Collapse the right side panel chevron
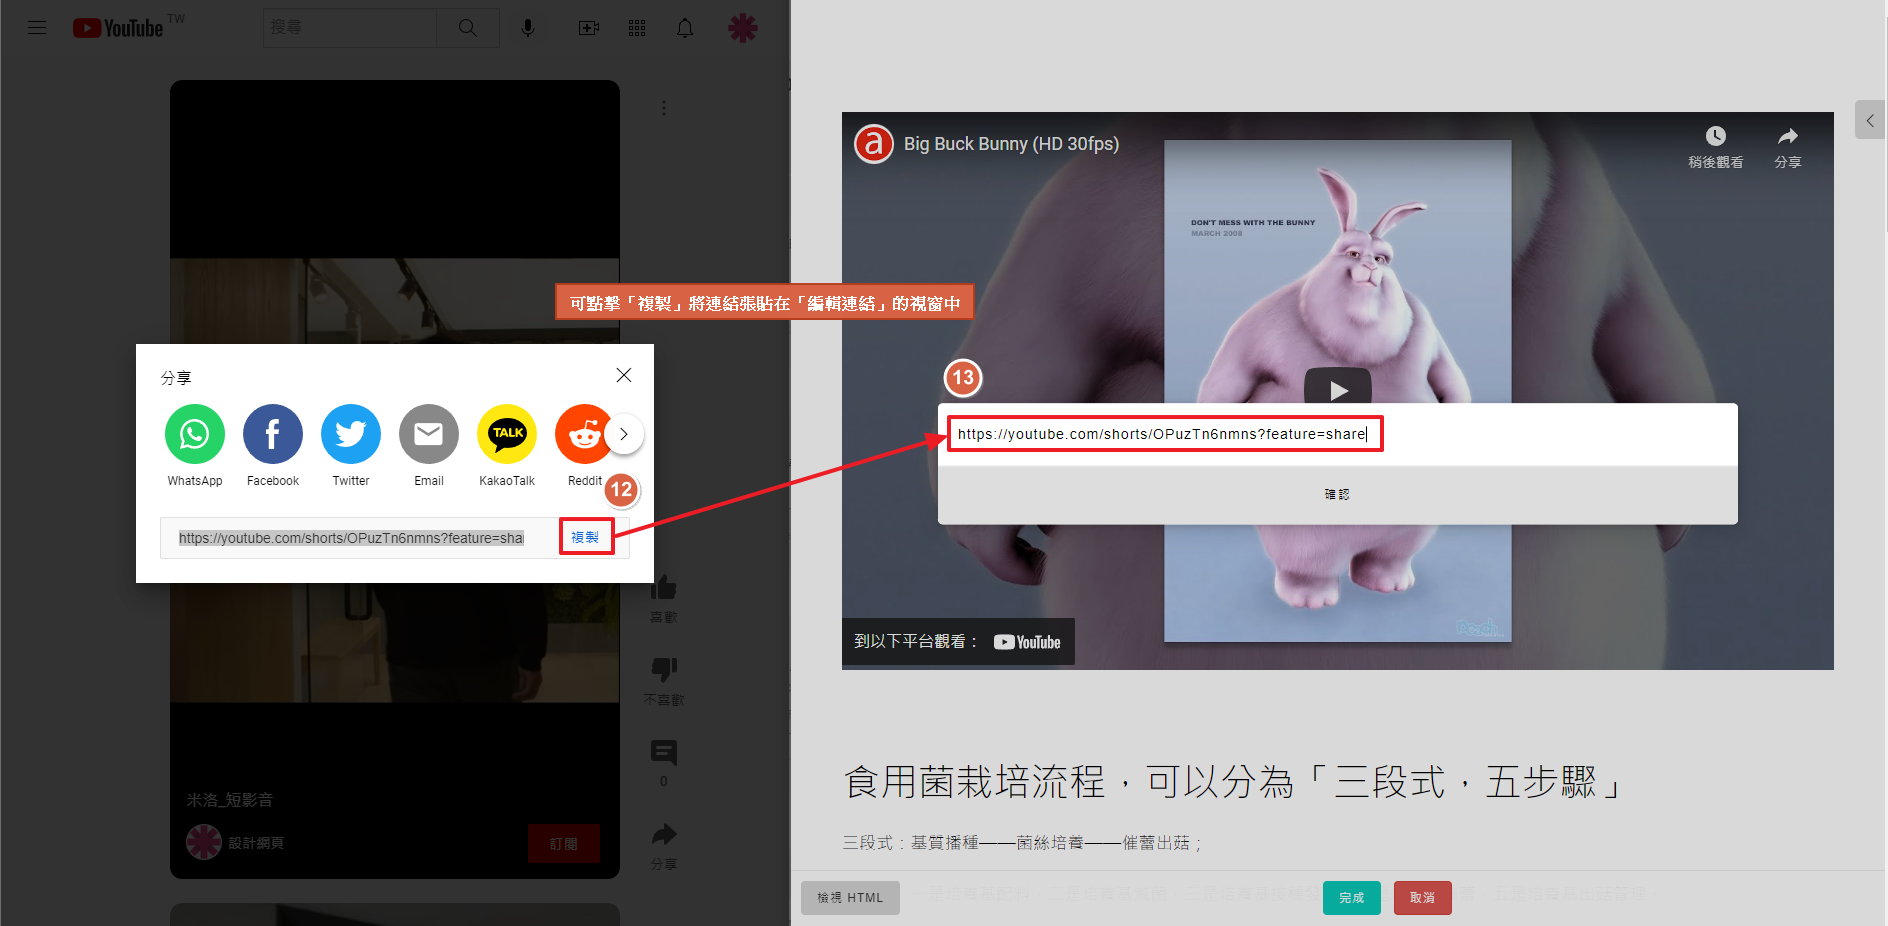The width and height of the screenshot is (1888, 926). 1869,120
